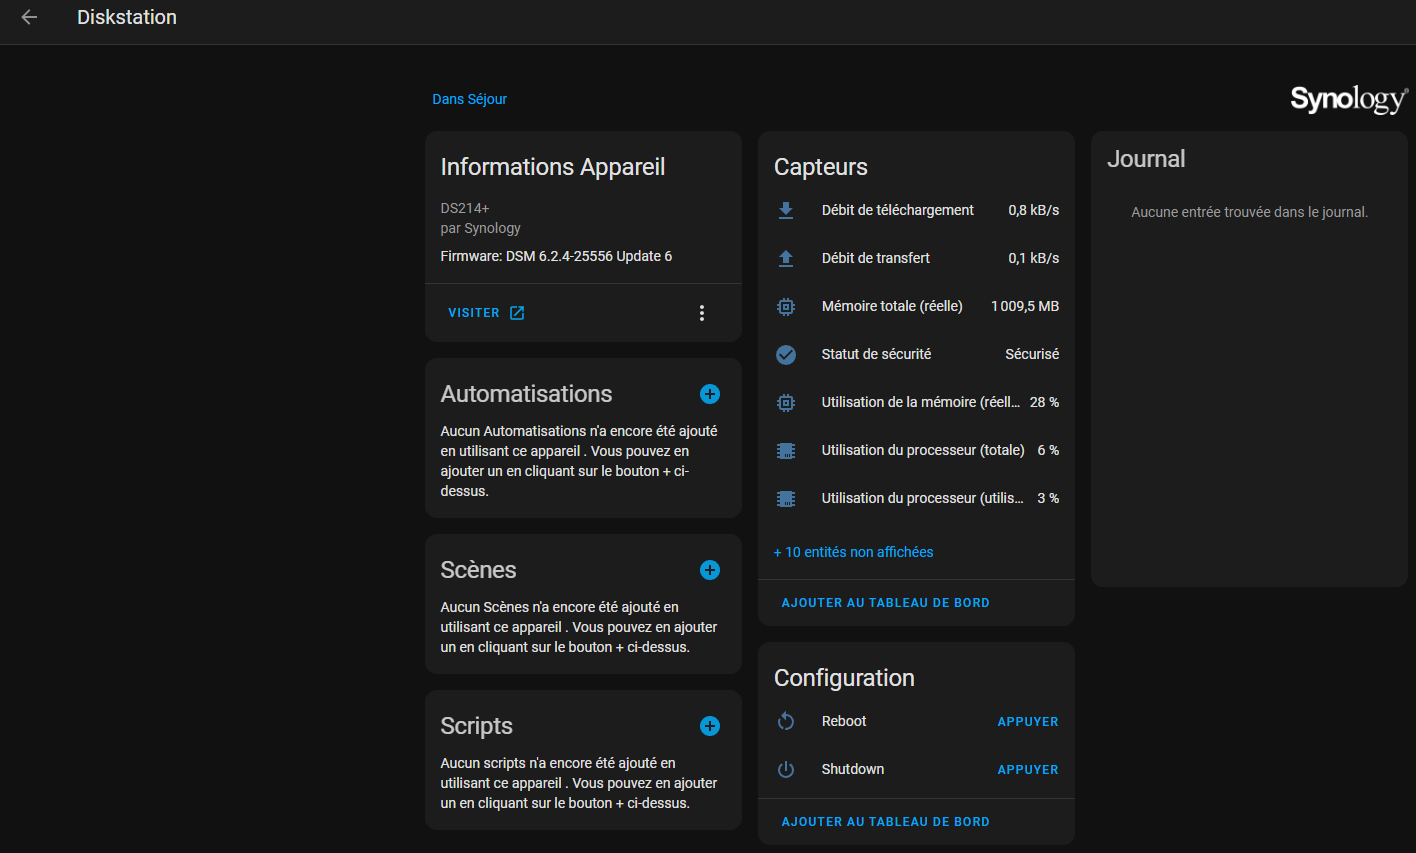This screenshot has width=1416, height=853.
Task: Add Configuration card to dashboard
Action: point(886,822)
